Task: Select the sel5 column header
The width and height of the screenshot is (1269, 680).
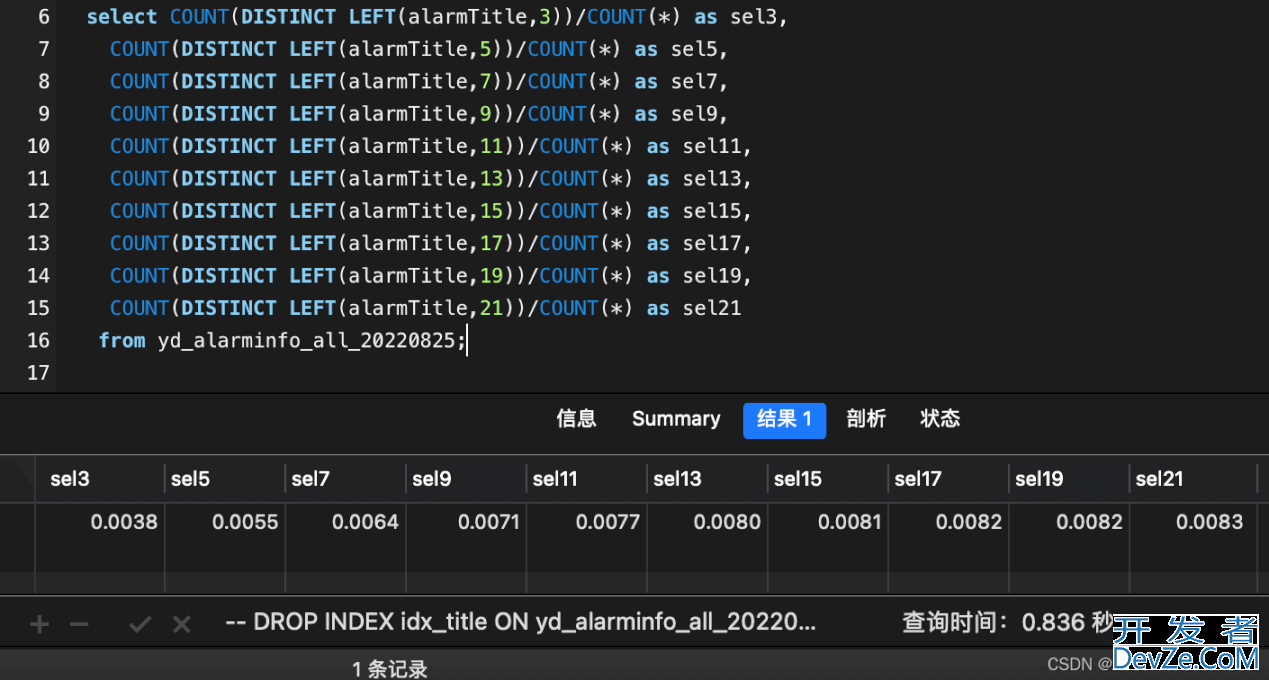Action: click(225, 479)
